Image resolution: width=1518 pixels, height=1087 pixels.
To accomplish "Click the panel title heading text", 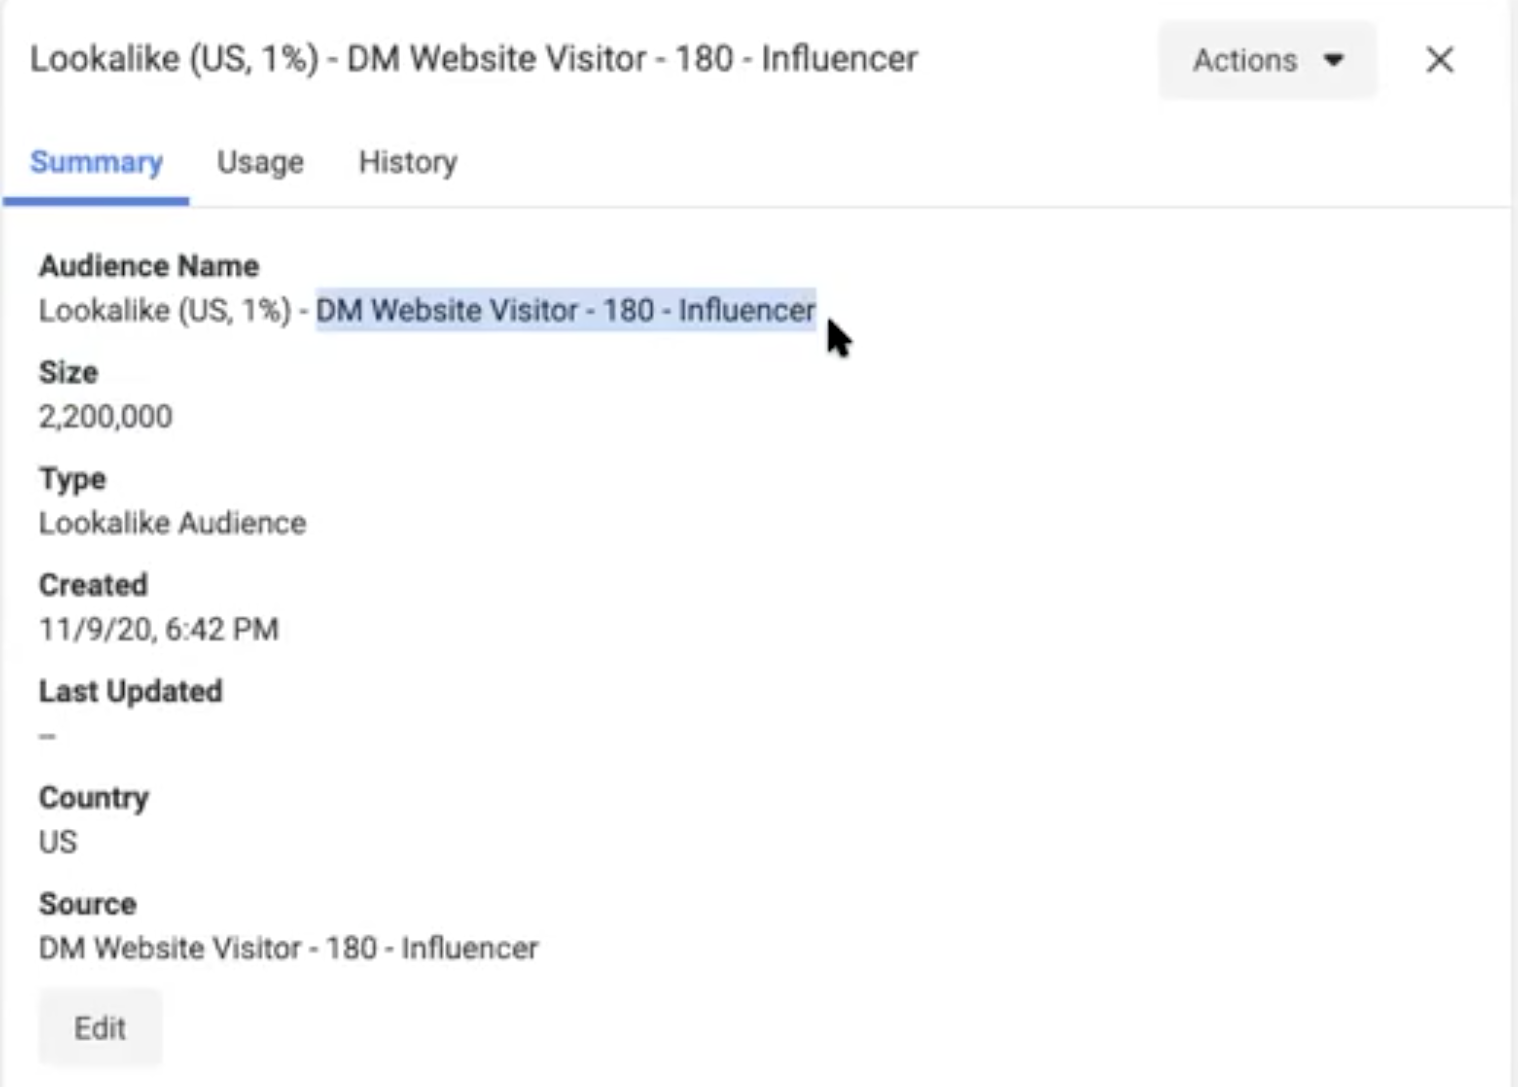I will 473,59.
